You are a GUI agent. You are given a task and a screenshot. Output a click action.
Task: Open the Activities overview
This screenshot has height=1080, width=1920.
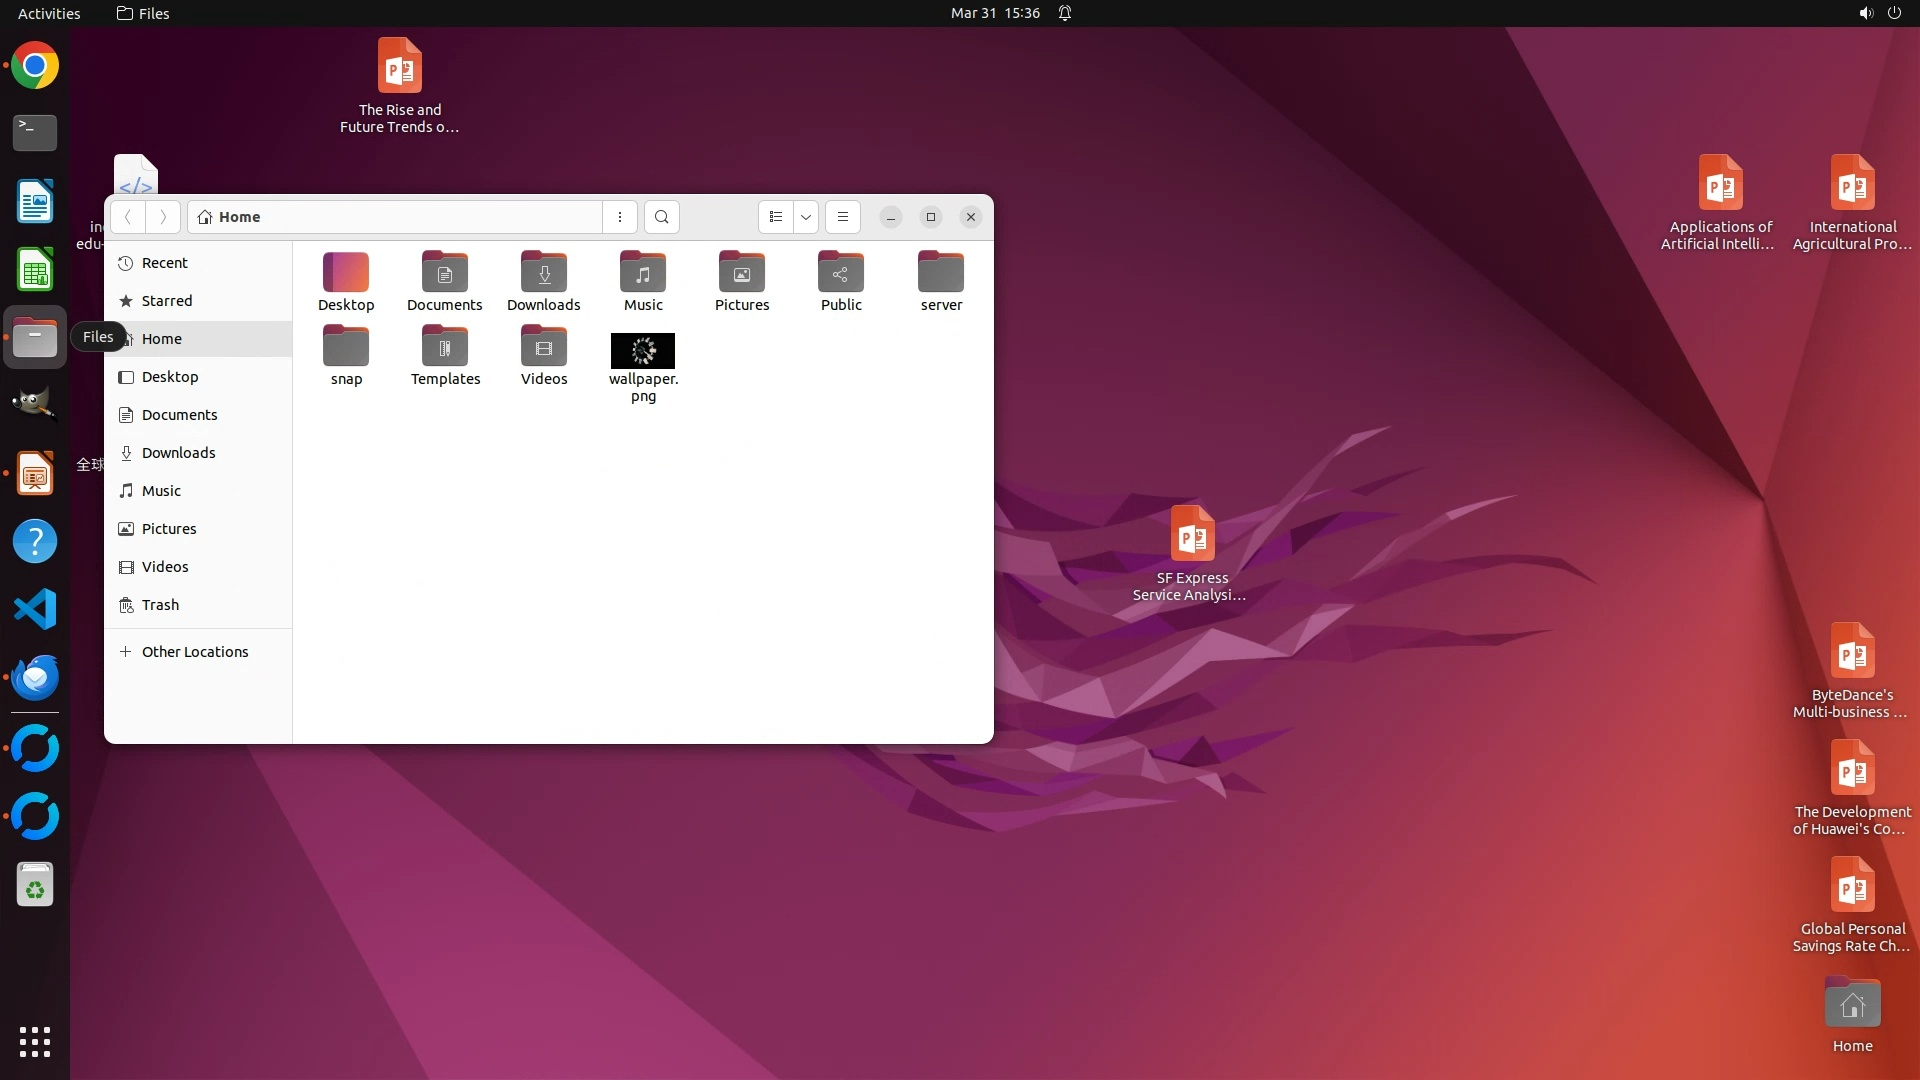(x=49, y=13)
